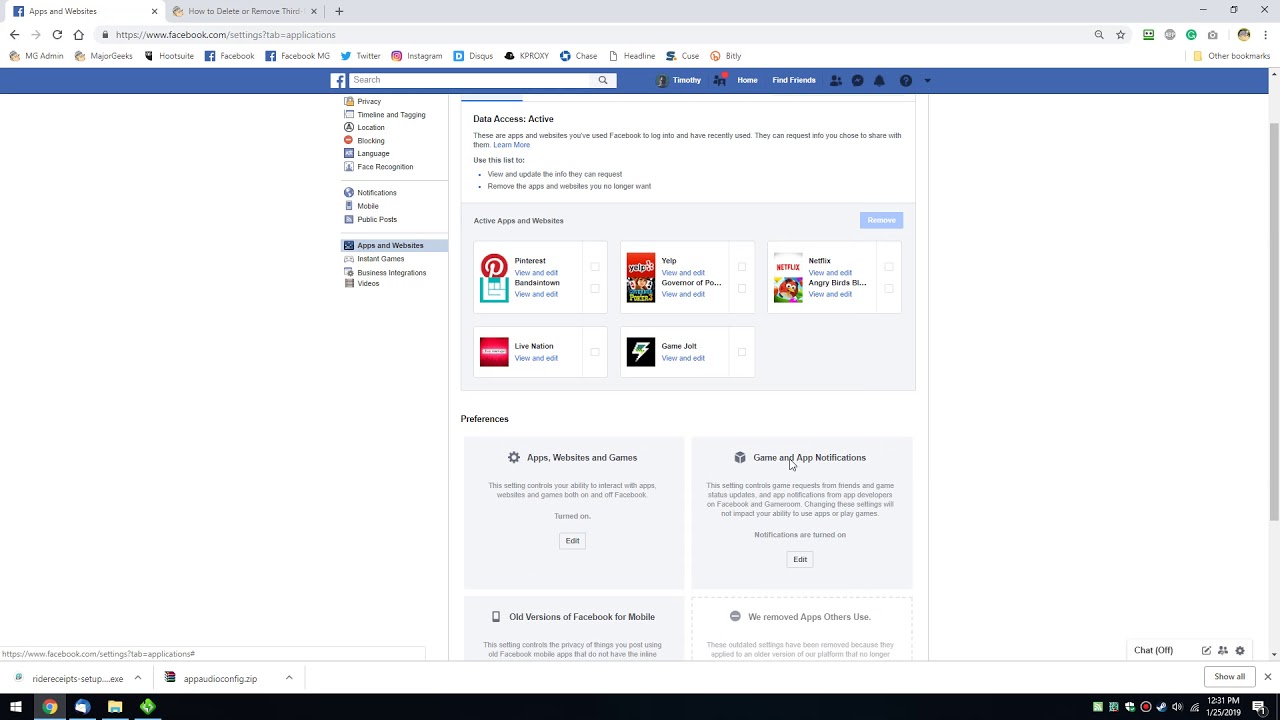Open Facebook account dropdown arrow
This screenshot has width=1280, height=720.
click(x=927, y=80)
